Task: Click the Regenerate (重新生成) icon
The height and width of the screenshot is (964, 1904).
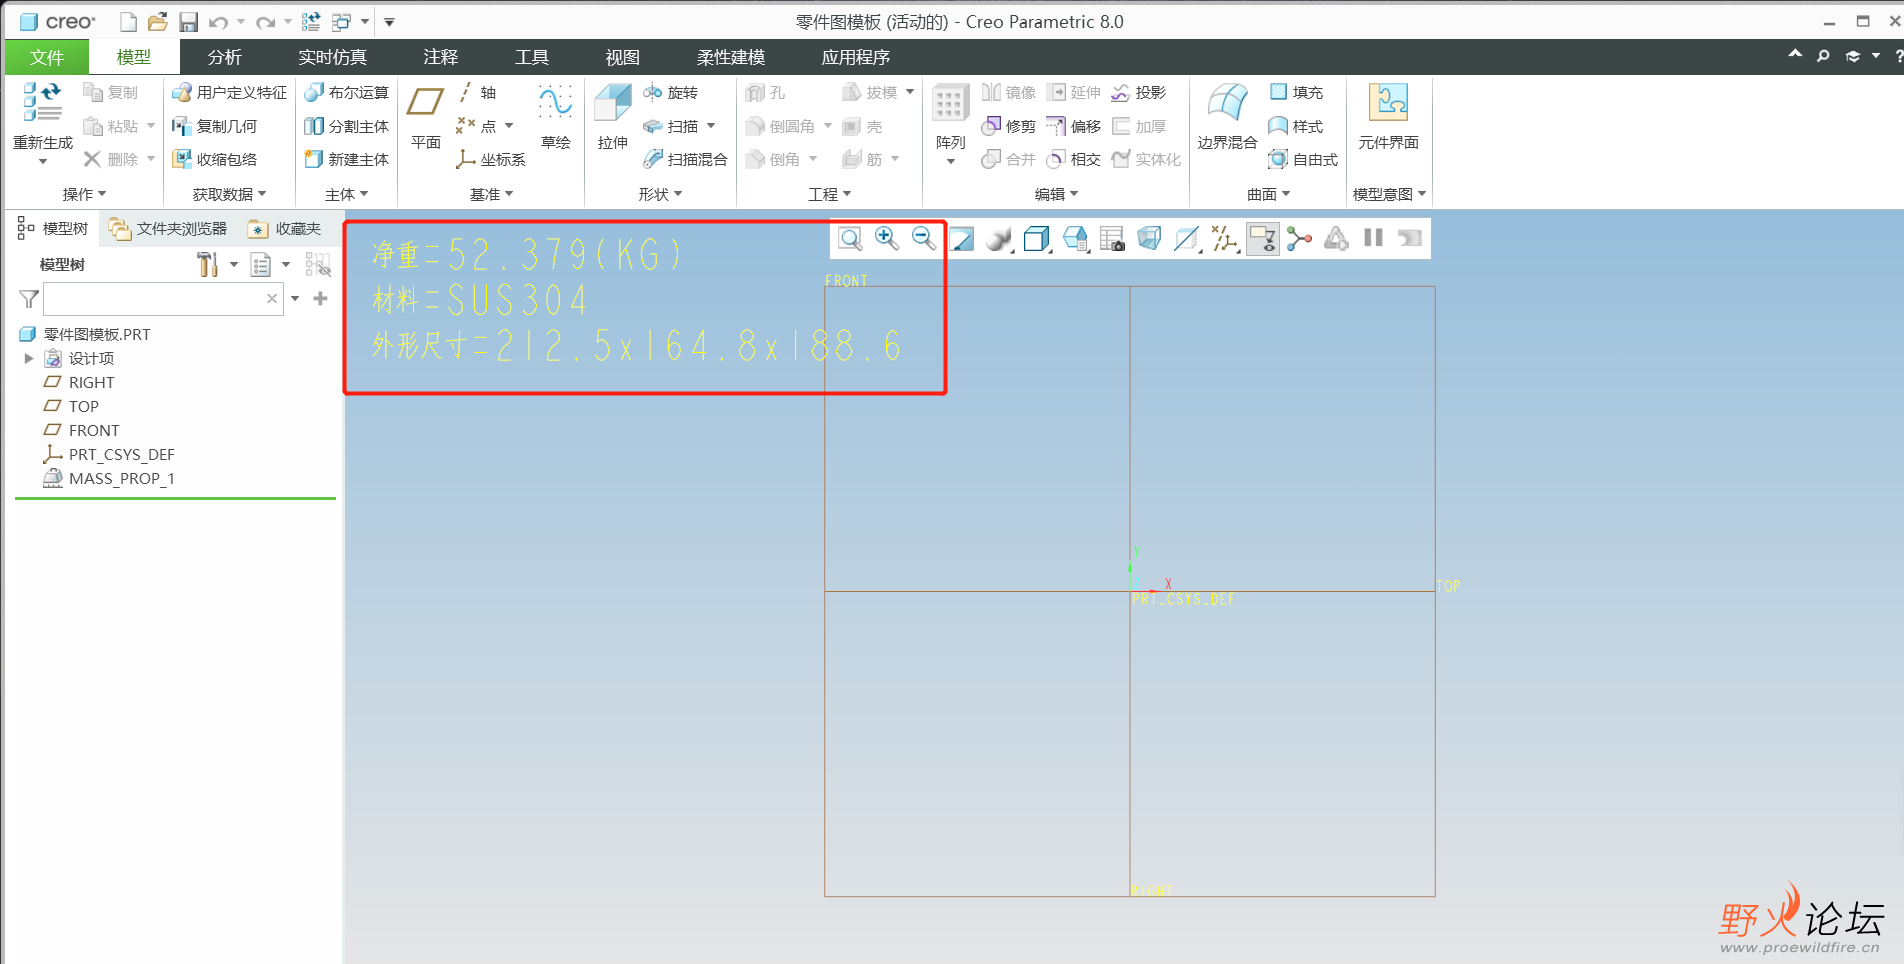Action: (42, 103)
